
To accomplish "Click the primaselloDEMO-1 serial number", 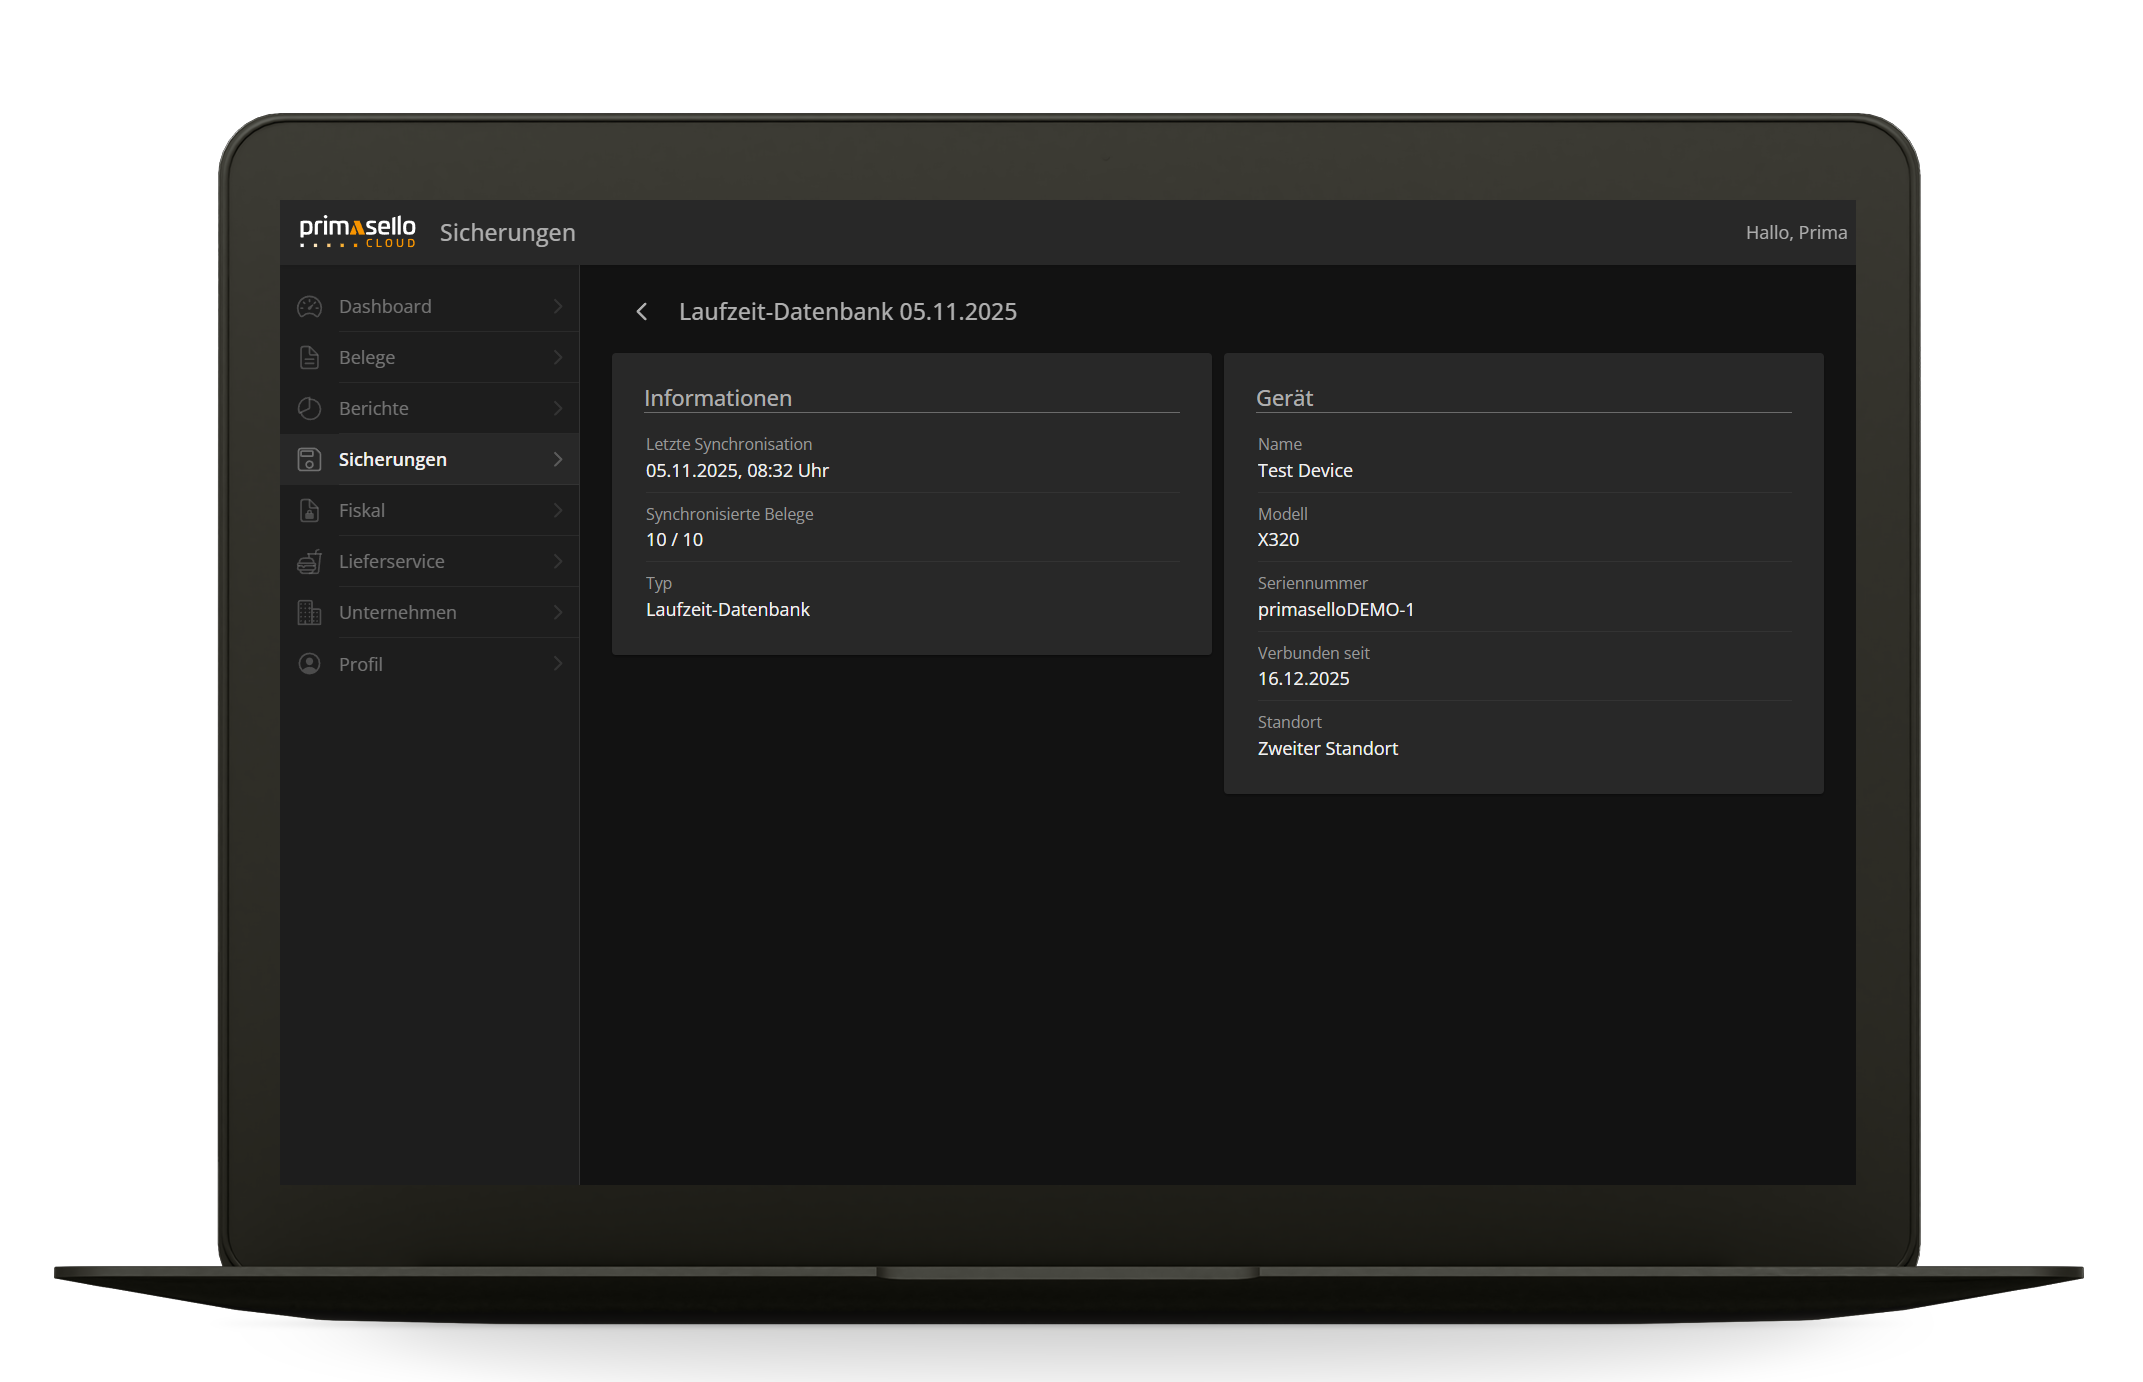I will pyautogui.click(x=1335, y=610).
